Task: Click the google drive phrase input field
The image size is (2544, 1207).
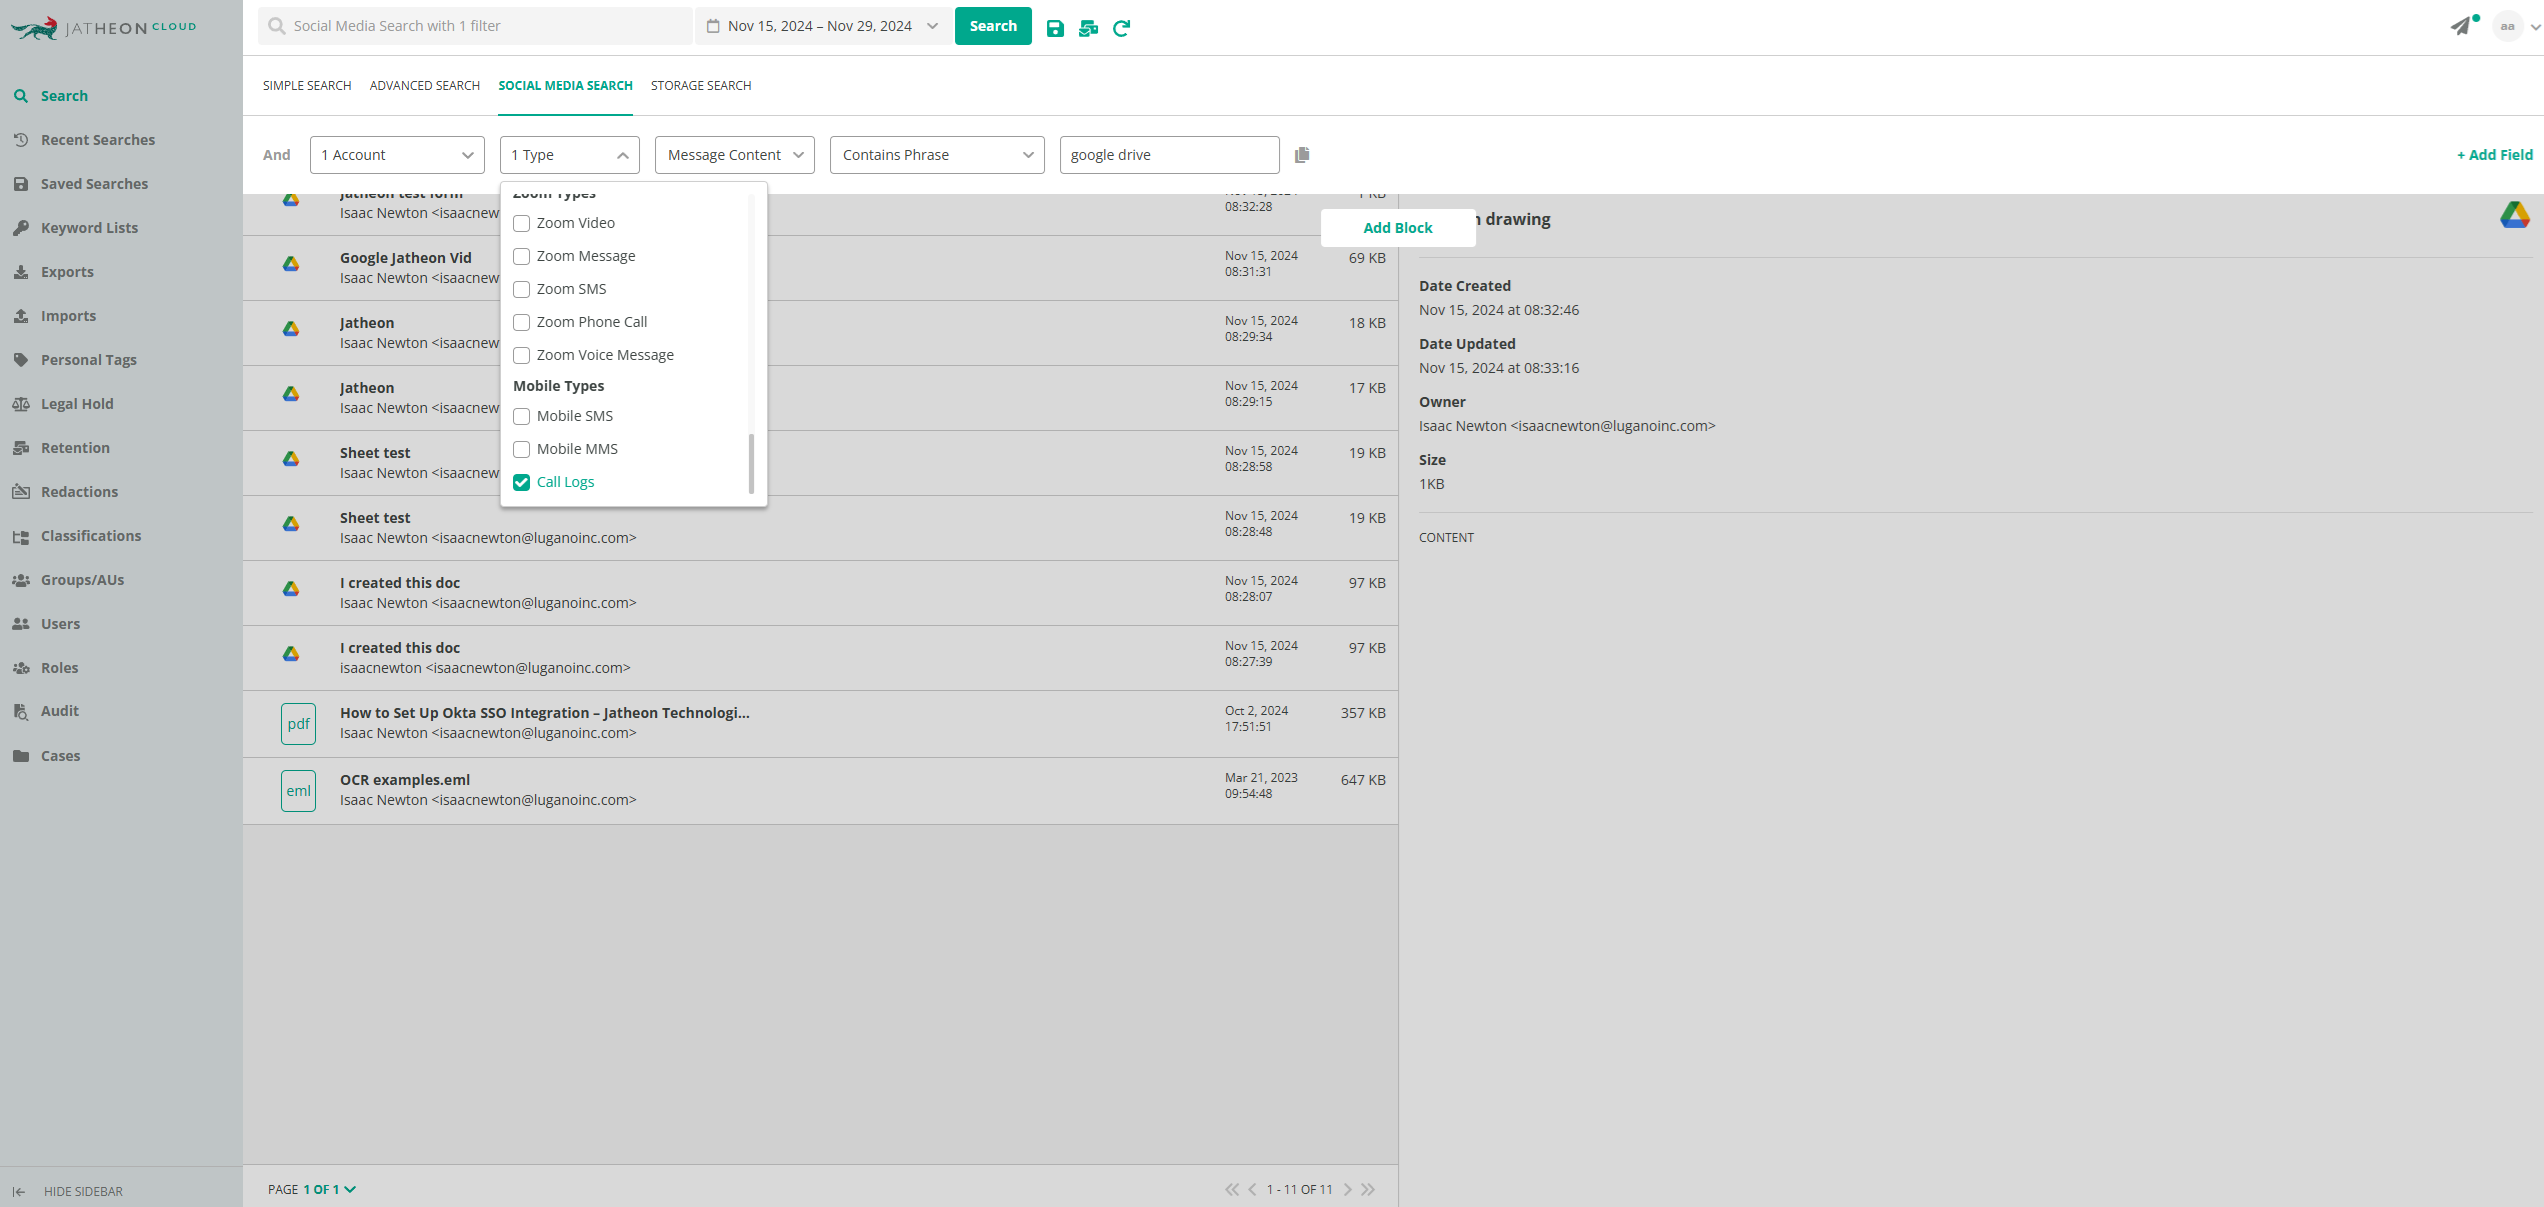Action: 1169,155
